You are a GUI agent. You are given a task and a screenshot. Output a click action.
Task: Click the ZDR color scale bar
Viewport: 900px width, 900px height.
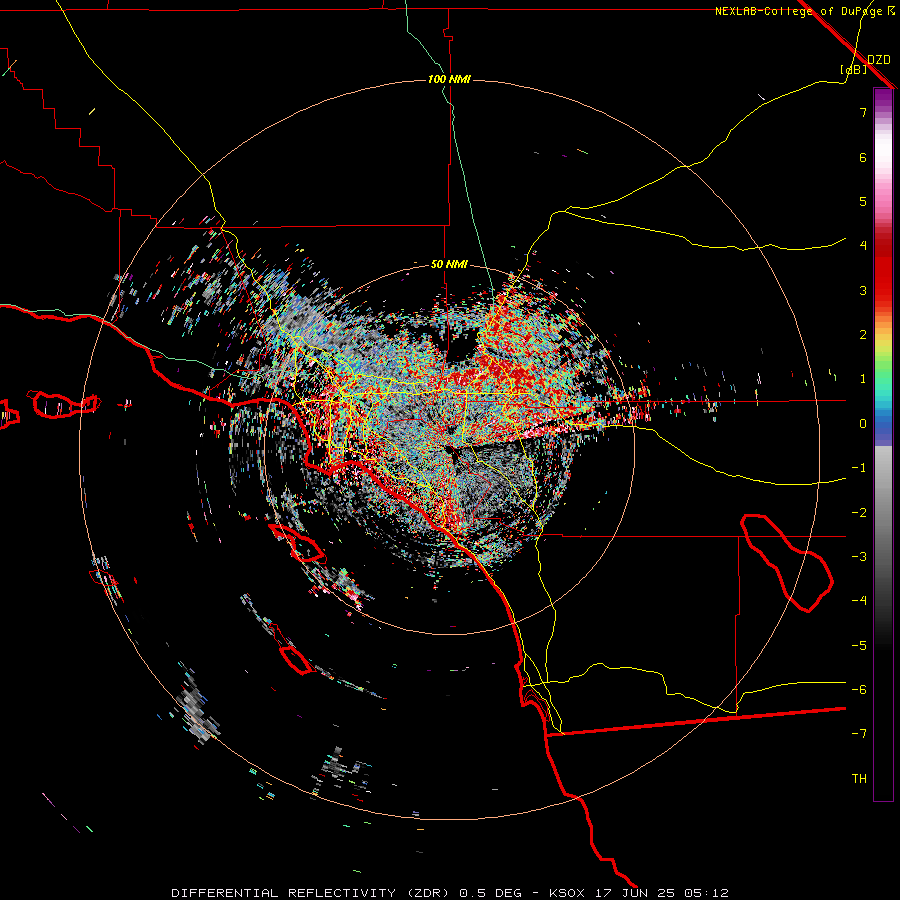883,444
